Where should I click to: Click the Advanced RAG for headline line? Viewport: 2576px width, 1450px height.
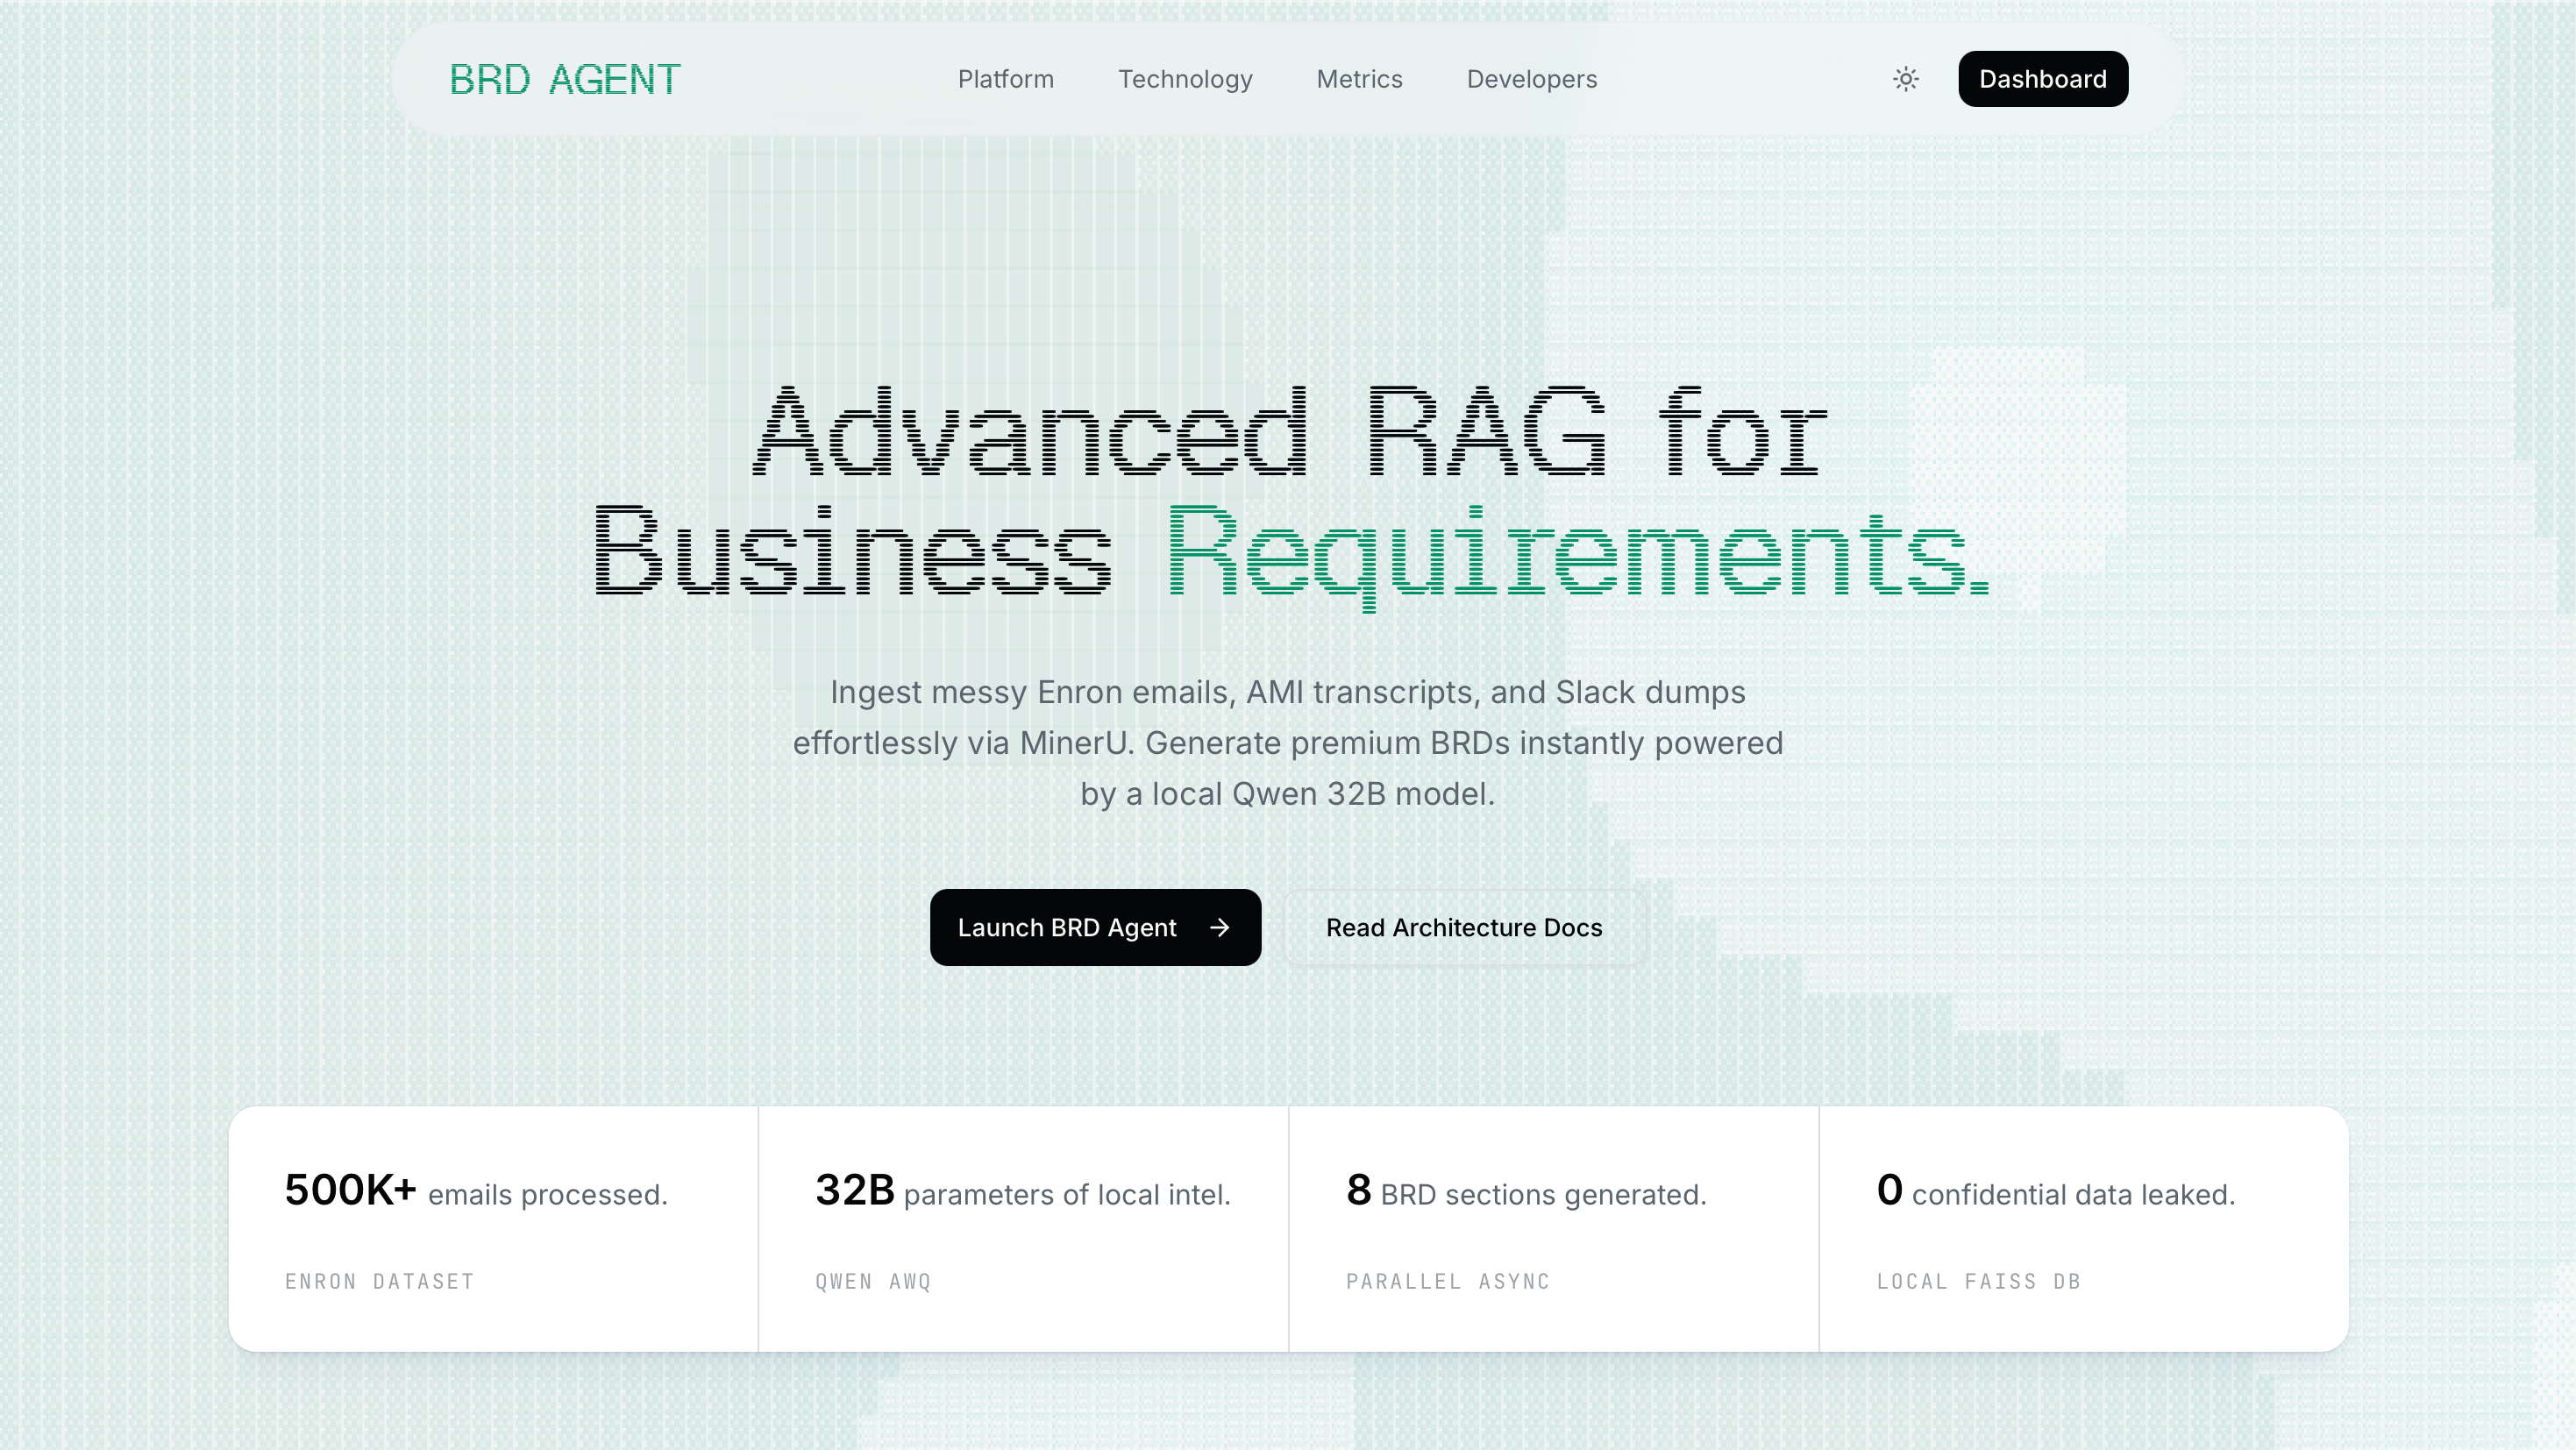pos(1290,432)
